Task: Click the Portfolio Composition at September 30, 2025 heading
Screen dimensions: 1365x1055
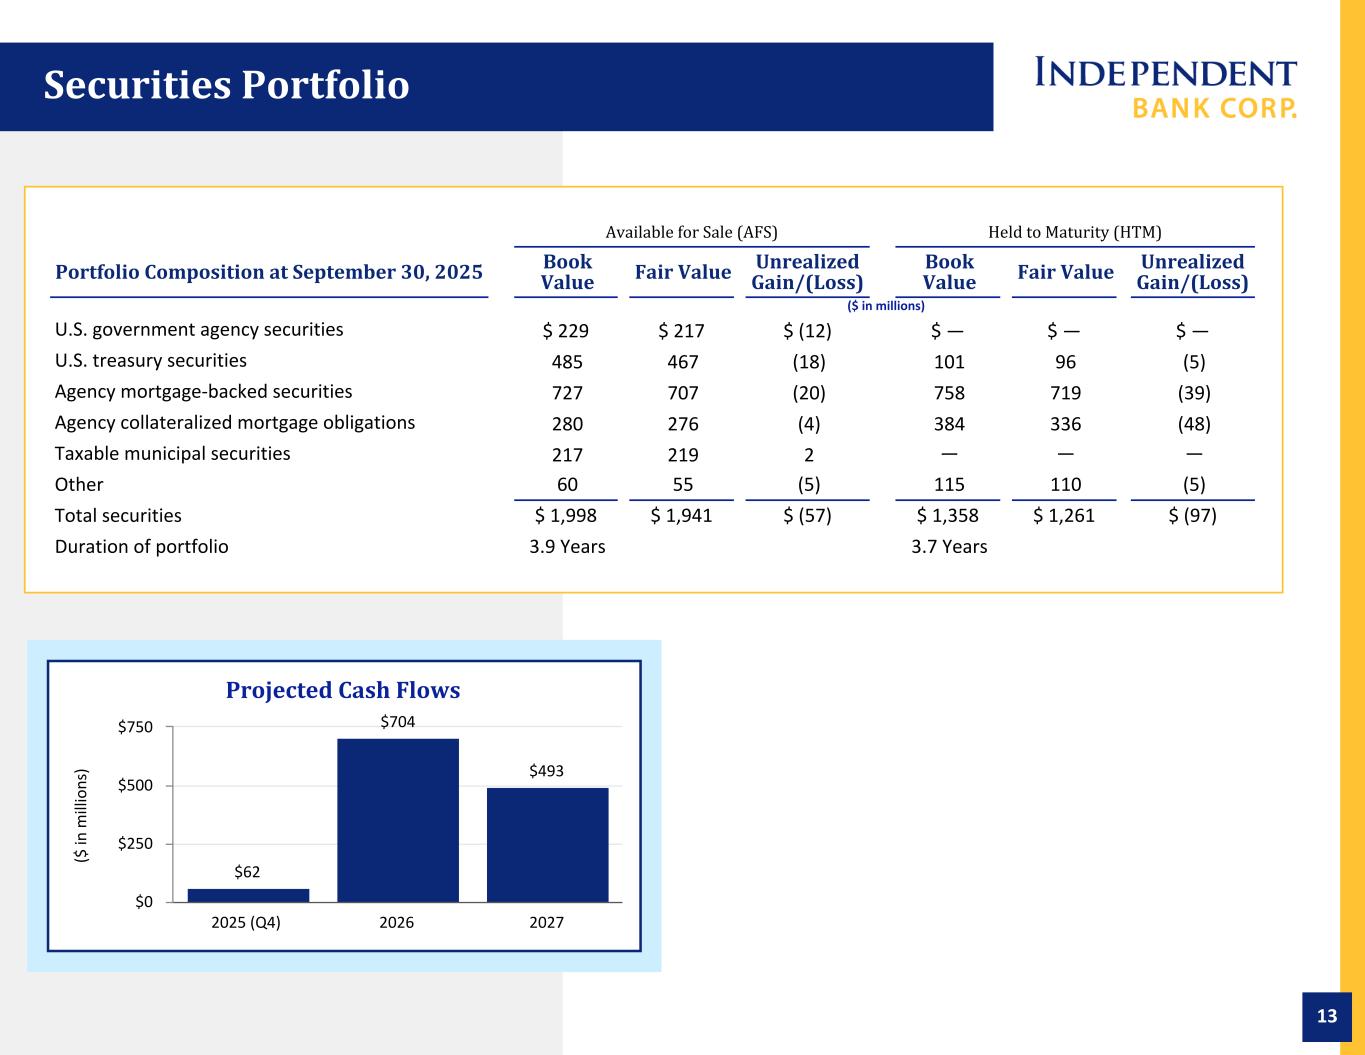Action: pyautogui.click(x=269, y=272)
